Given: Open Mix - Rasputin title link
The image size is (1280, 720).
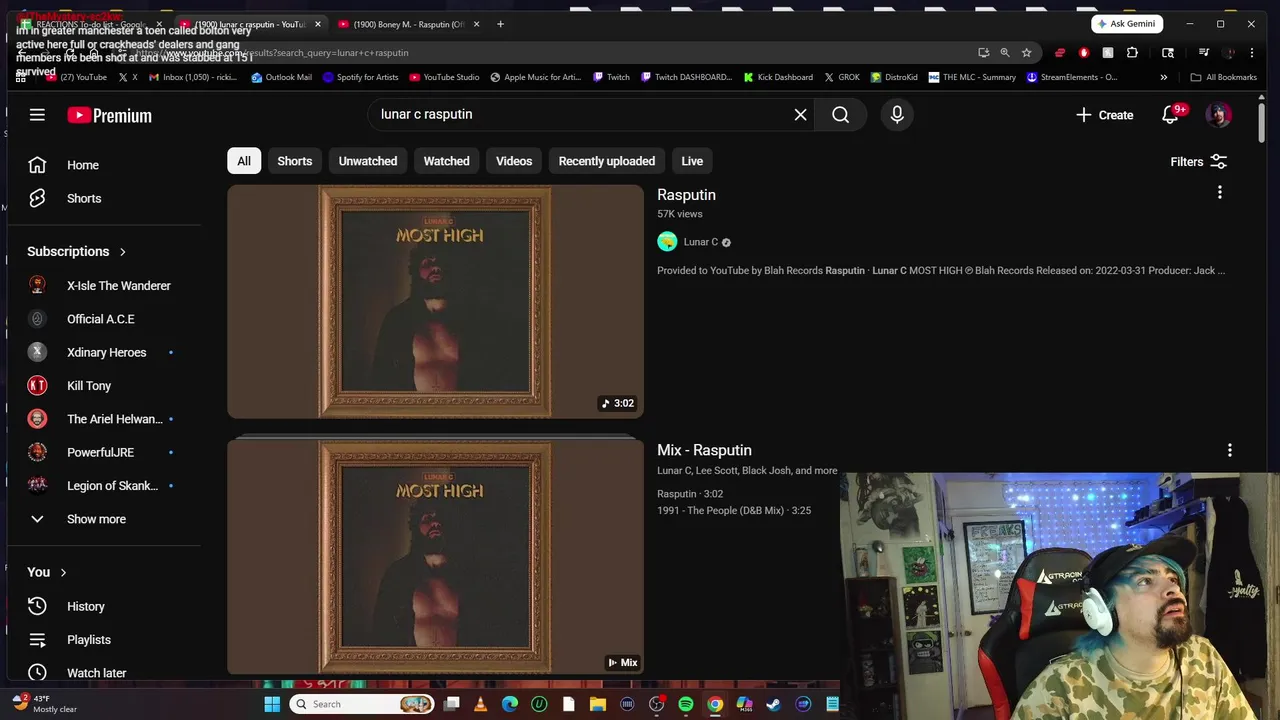Looking at the screenshot, I should [704, 450].
